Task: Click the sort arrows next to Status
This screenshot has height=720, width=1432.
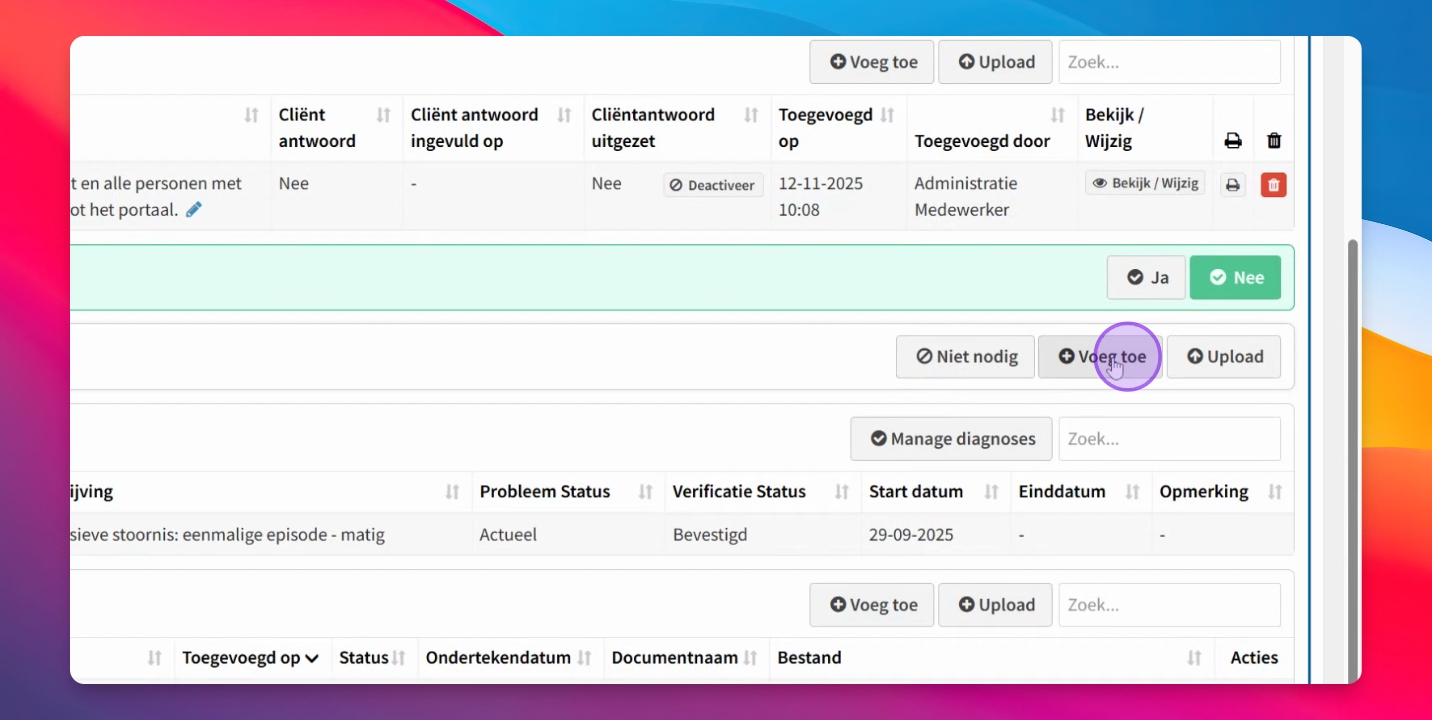Action: coord(399,658)
